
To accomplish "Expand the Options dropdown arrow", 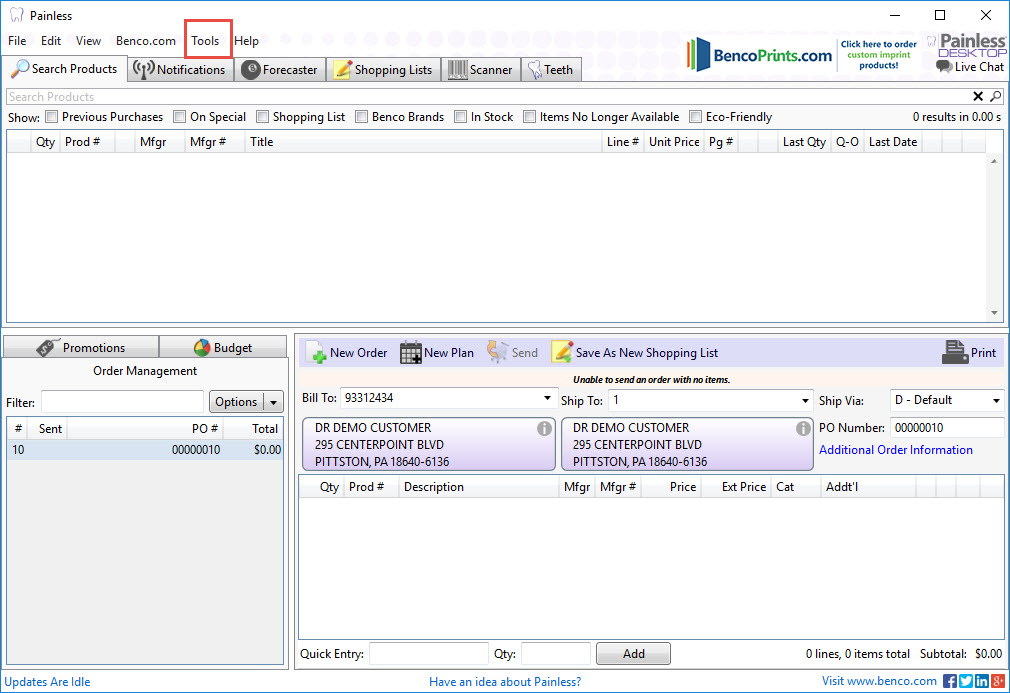I will [x=274, y=402].
